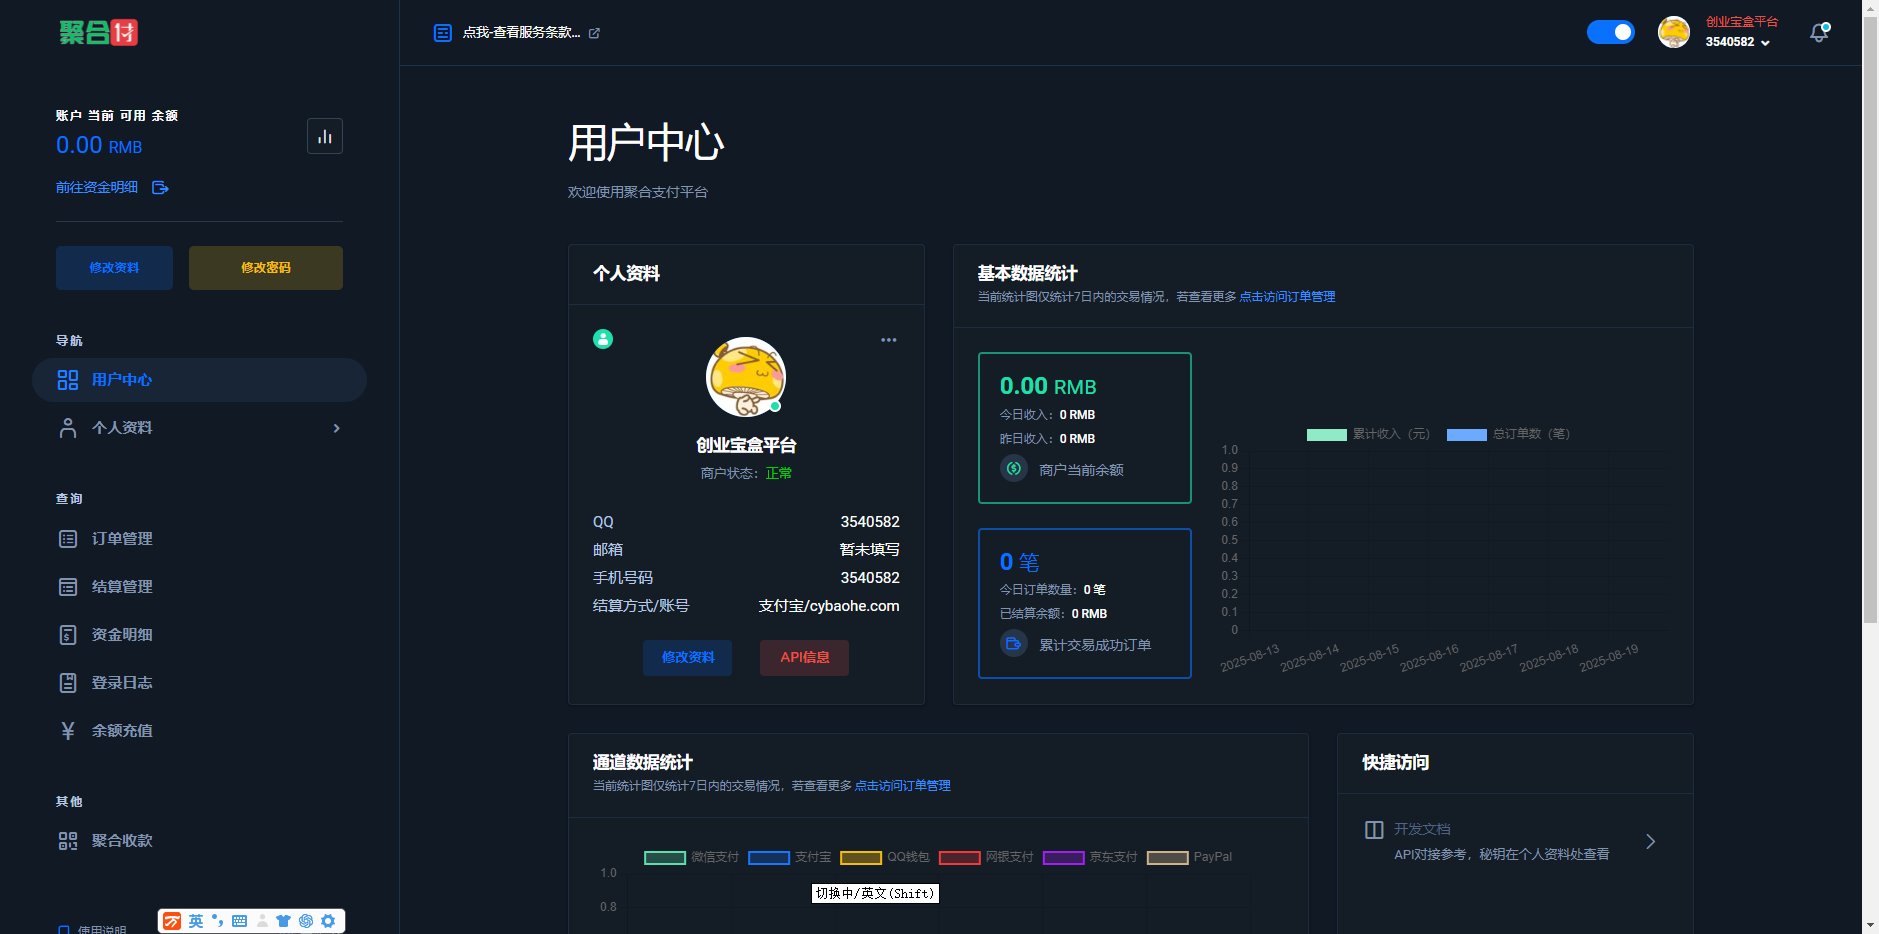The image size is (1879, 934).
Task: Click the 聚合收款 icon in sidebar
Action: [x=67, y=840]
